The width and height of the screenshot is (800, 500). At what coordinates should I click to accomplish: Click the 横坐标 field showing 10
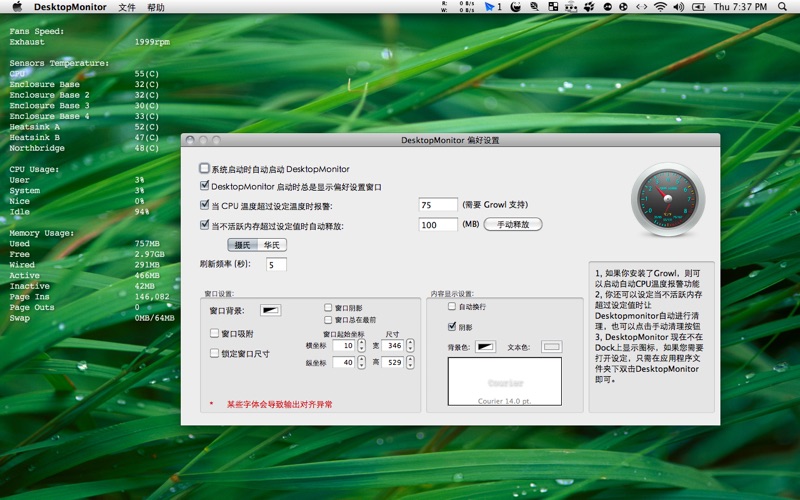[344, 345]
